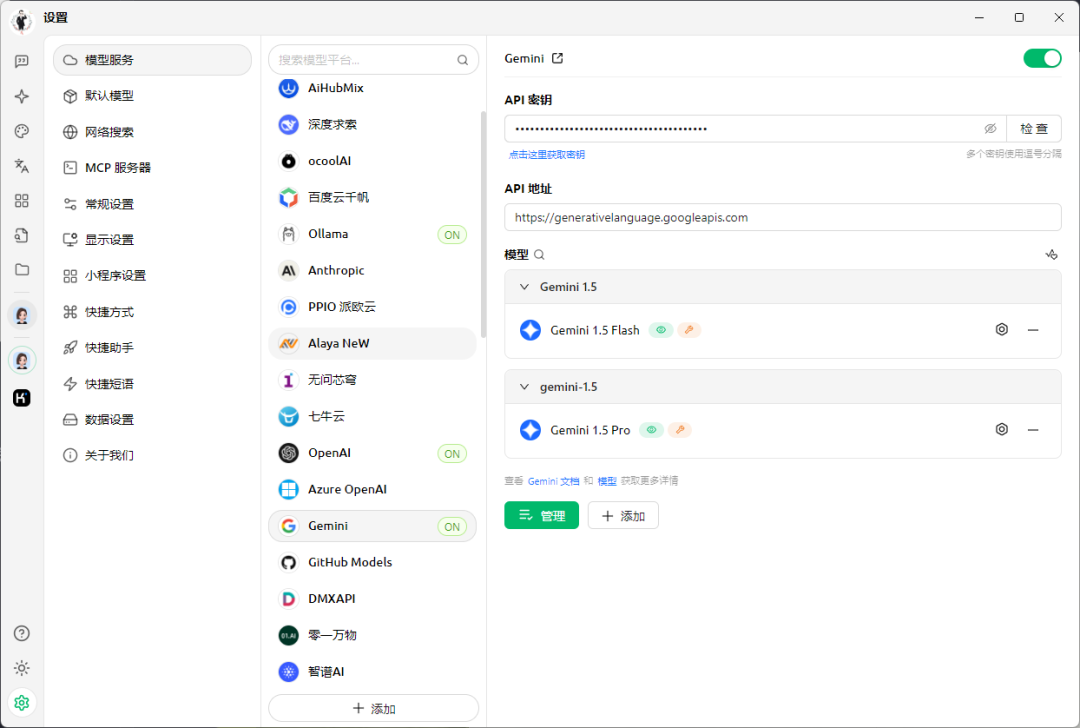Image resolution: width=1080 pixels, height=728 pixels.
Task: Toggle the sun theme icon
Action: [x=21, y=668]
